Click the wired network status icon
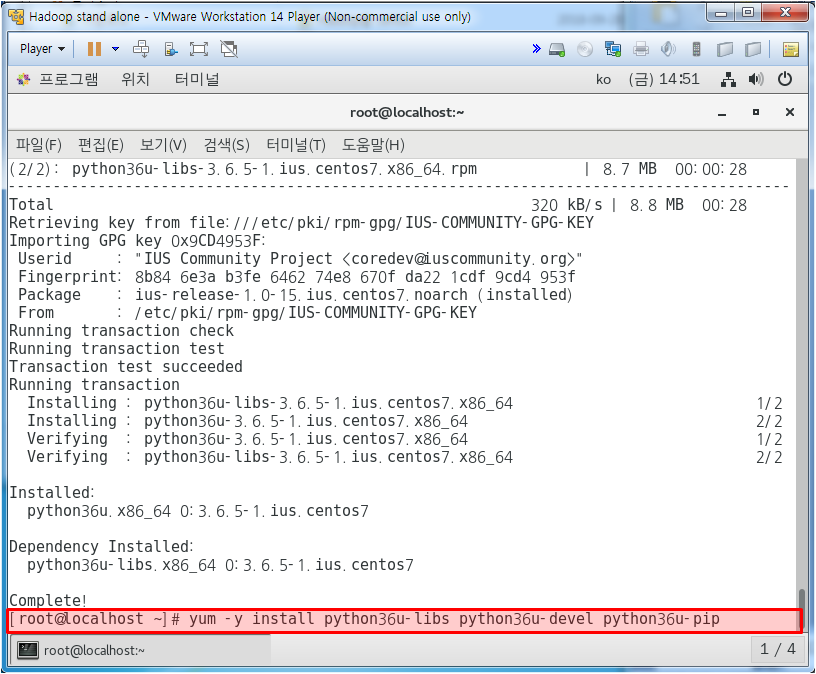This screenshot has height=674, width=816. [x=728, y=79]
